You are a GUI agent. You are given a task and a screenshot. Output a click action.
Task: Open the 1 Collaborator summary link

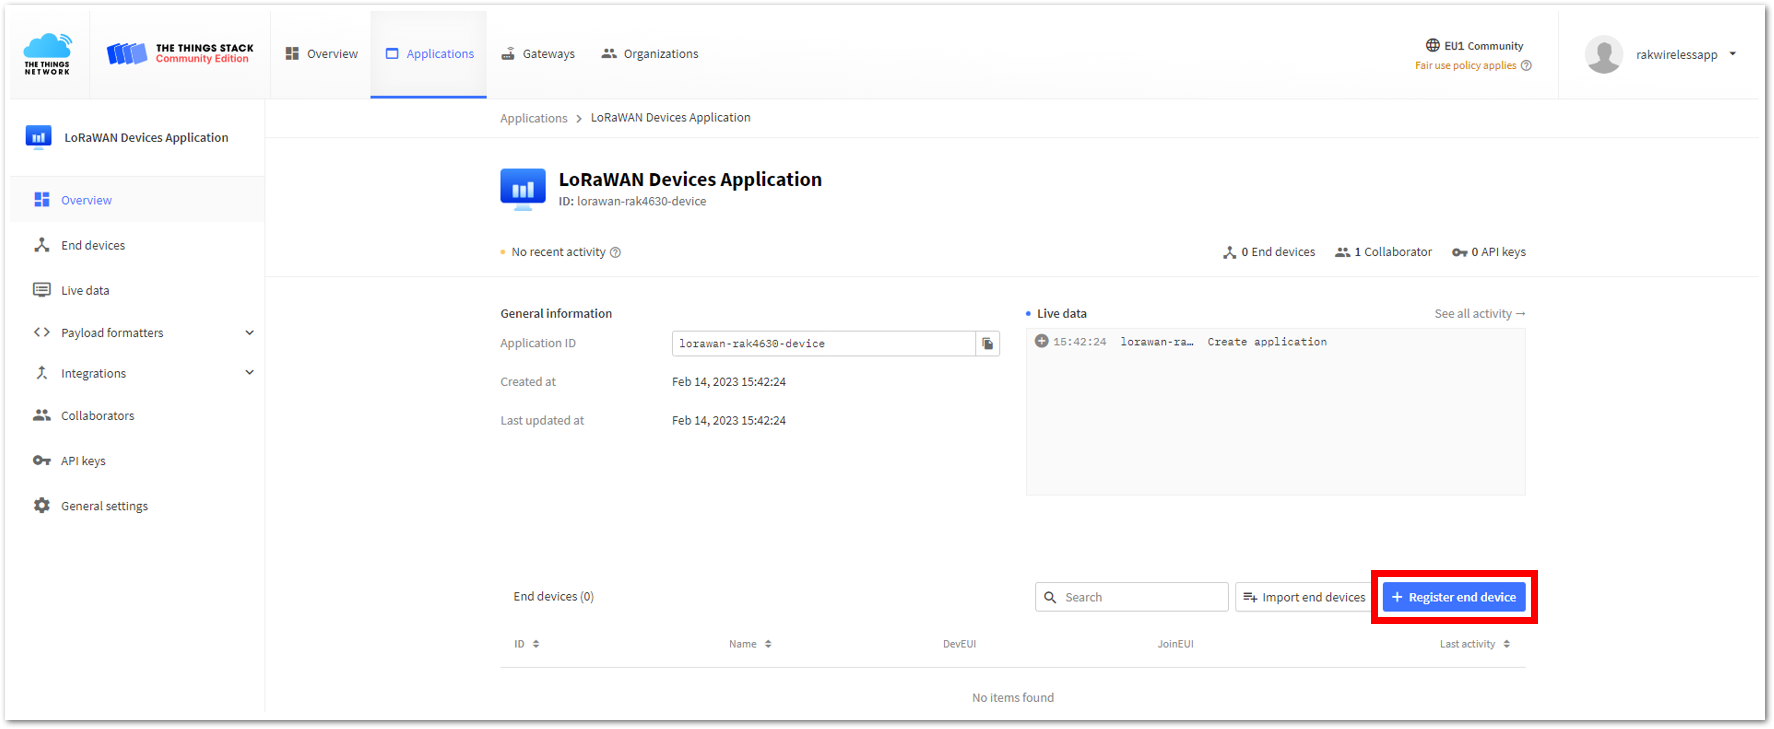click(x=1383, y=252)
